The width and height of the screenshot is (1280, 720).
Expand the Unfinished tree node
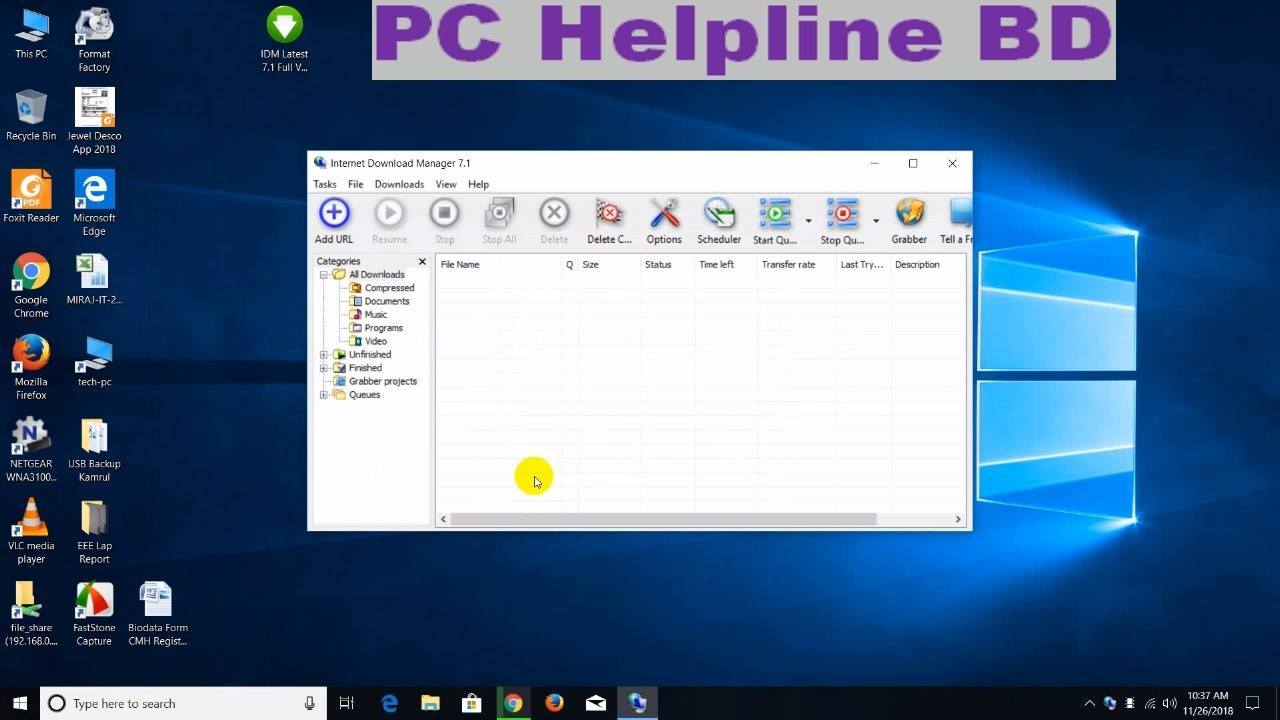[324, 355]
